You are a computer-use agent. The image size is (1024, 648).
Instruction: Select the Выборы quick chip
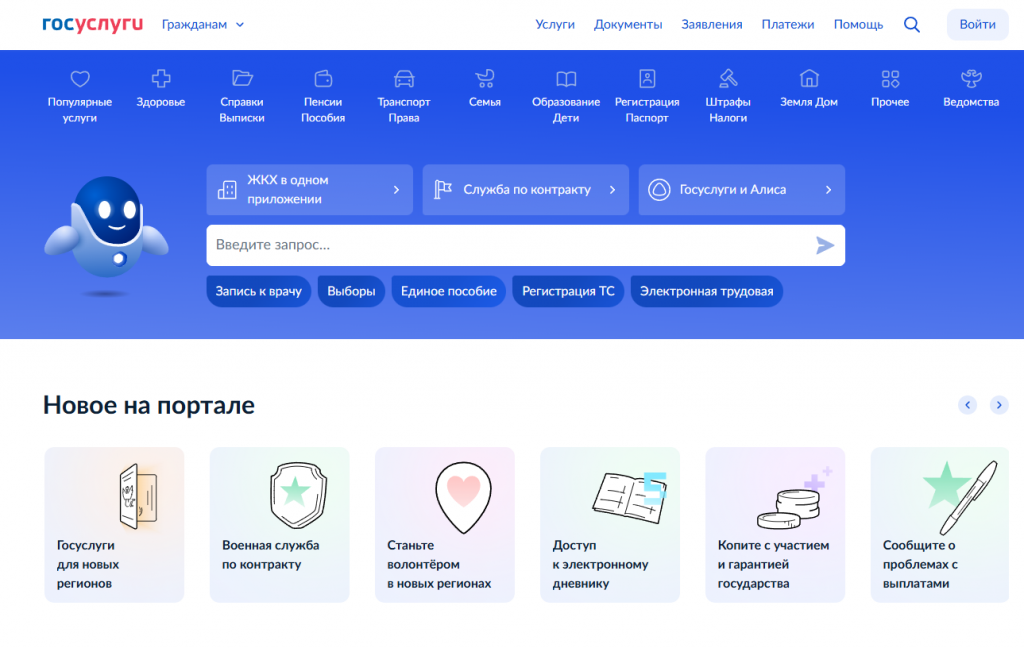pos(351,291)
